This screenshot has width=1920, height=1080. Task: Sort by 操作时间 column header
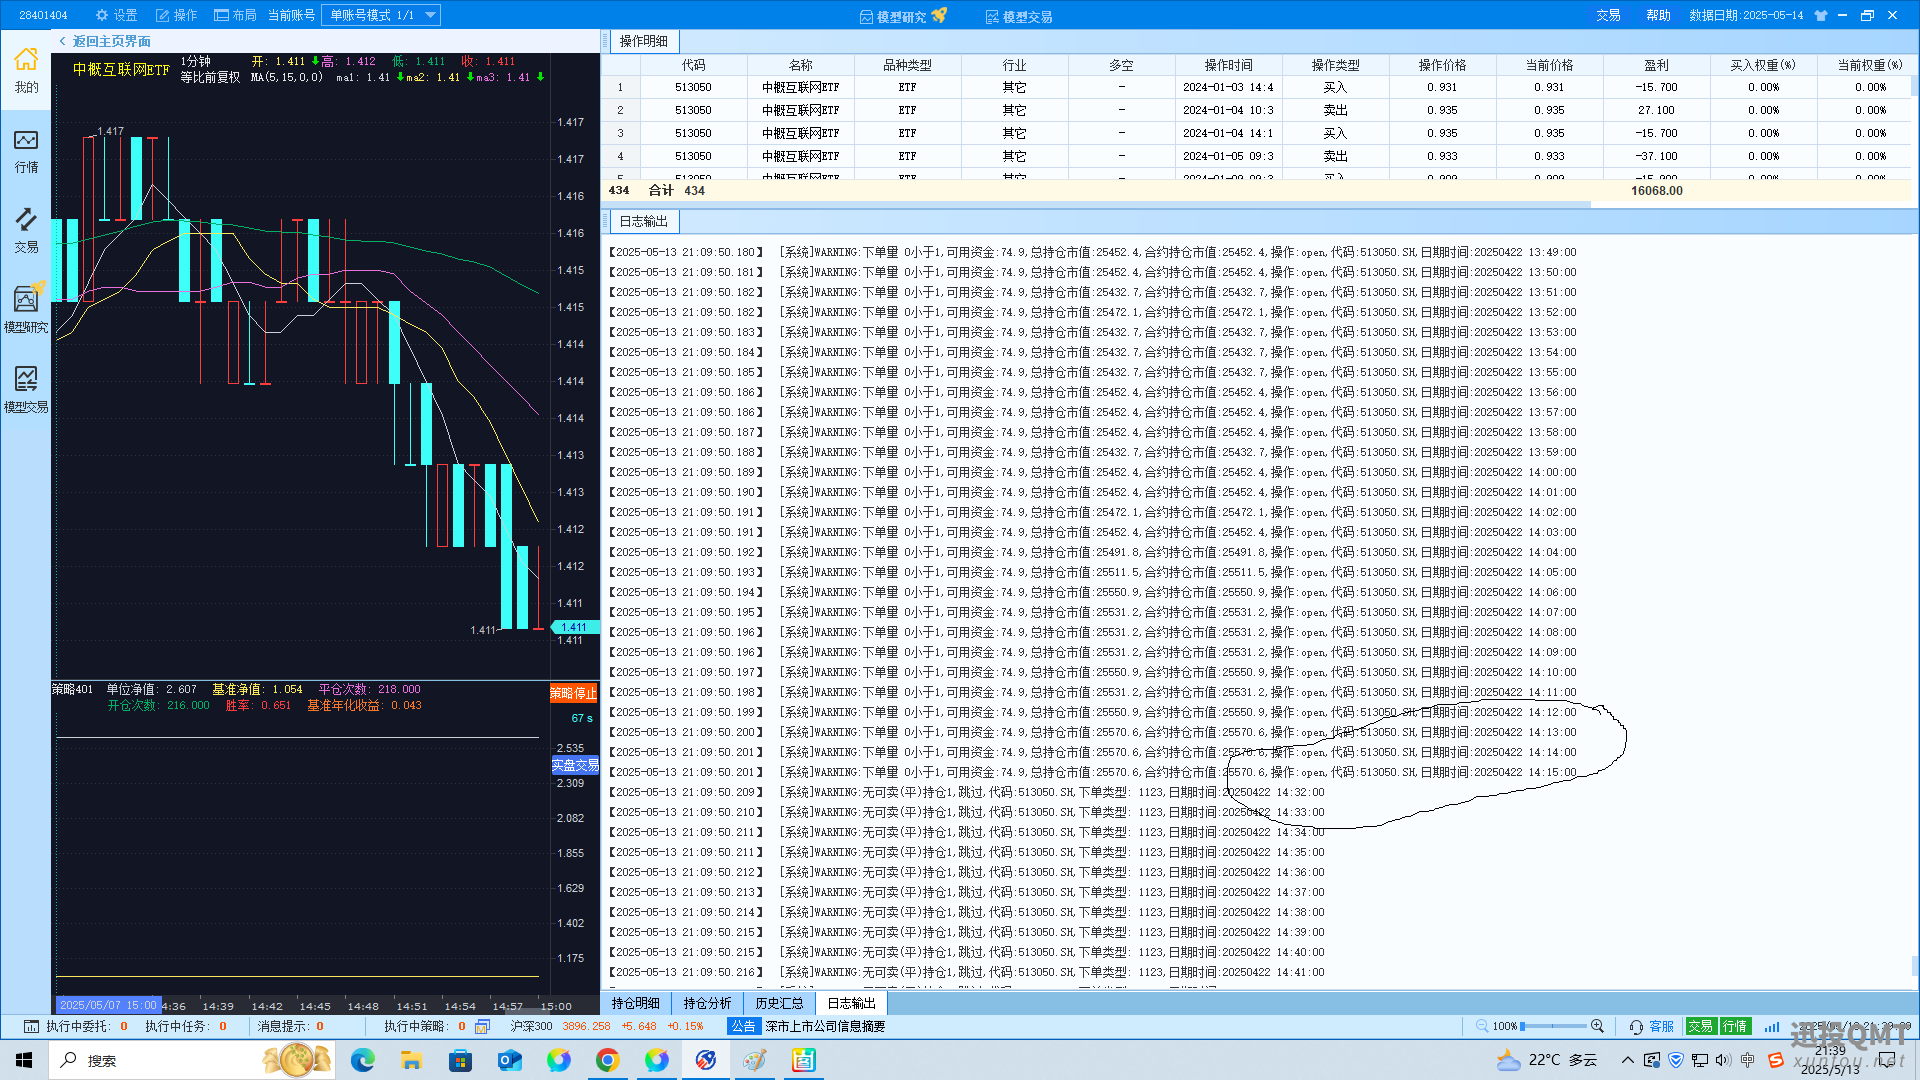pos(1228,65)
